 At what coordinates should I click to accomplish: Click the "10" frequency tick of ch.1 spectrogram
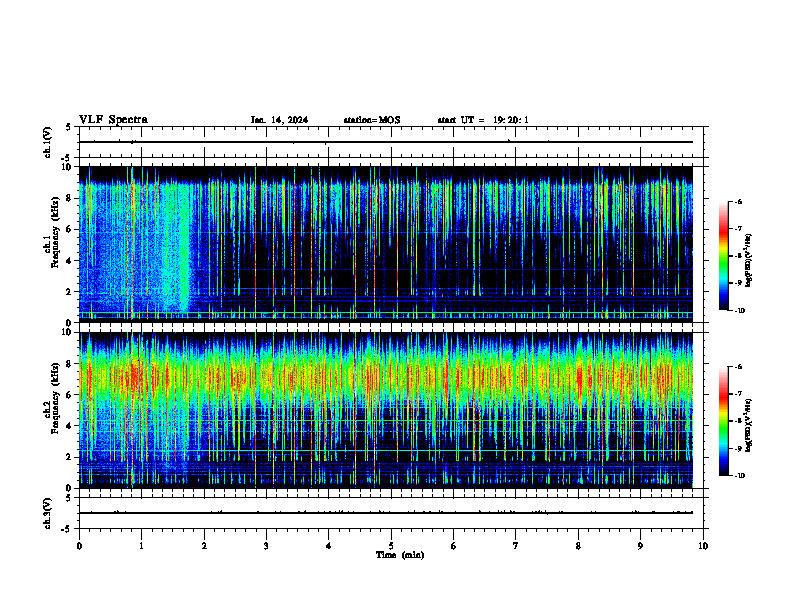tap(68, 167)
